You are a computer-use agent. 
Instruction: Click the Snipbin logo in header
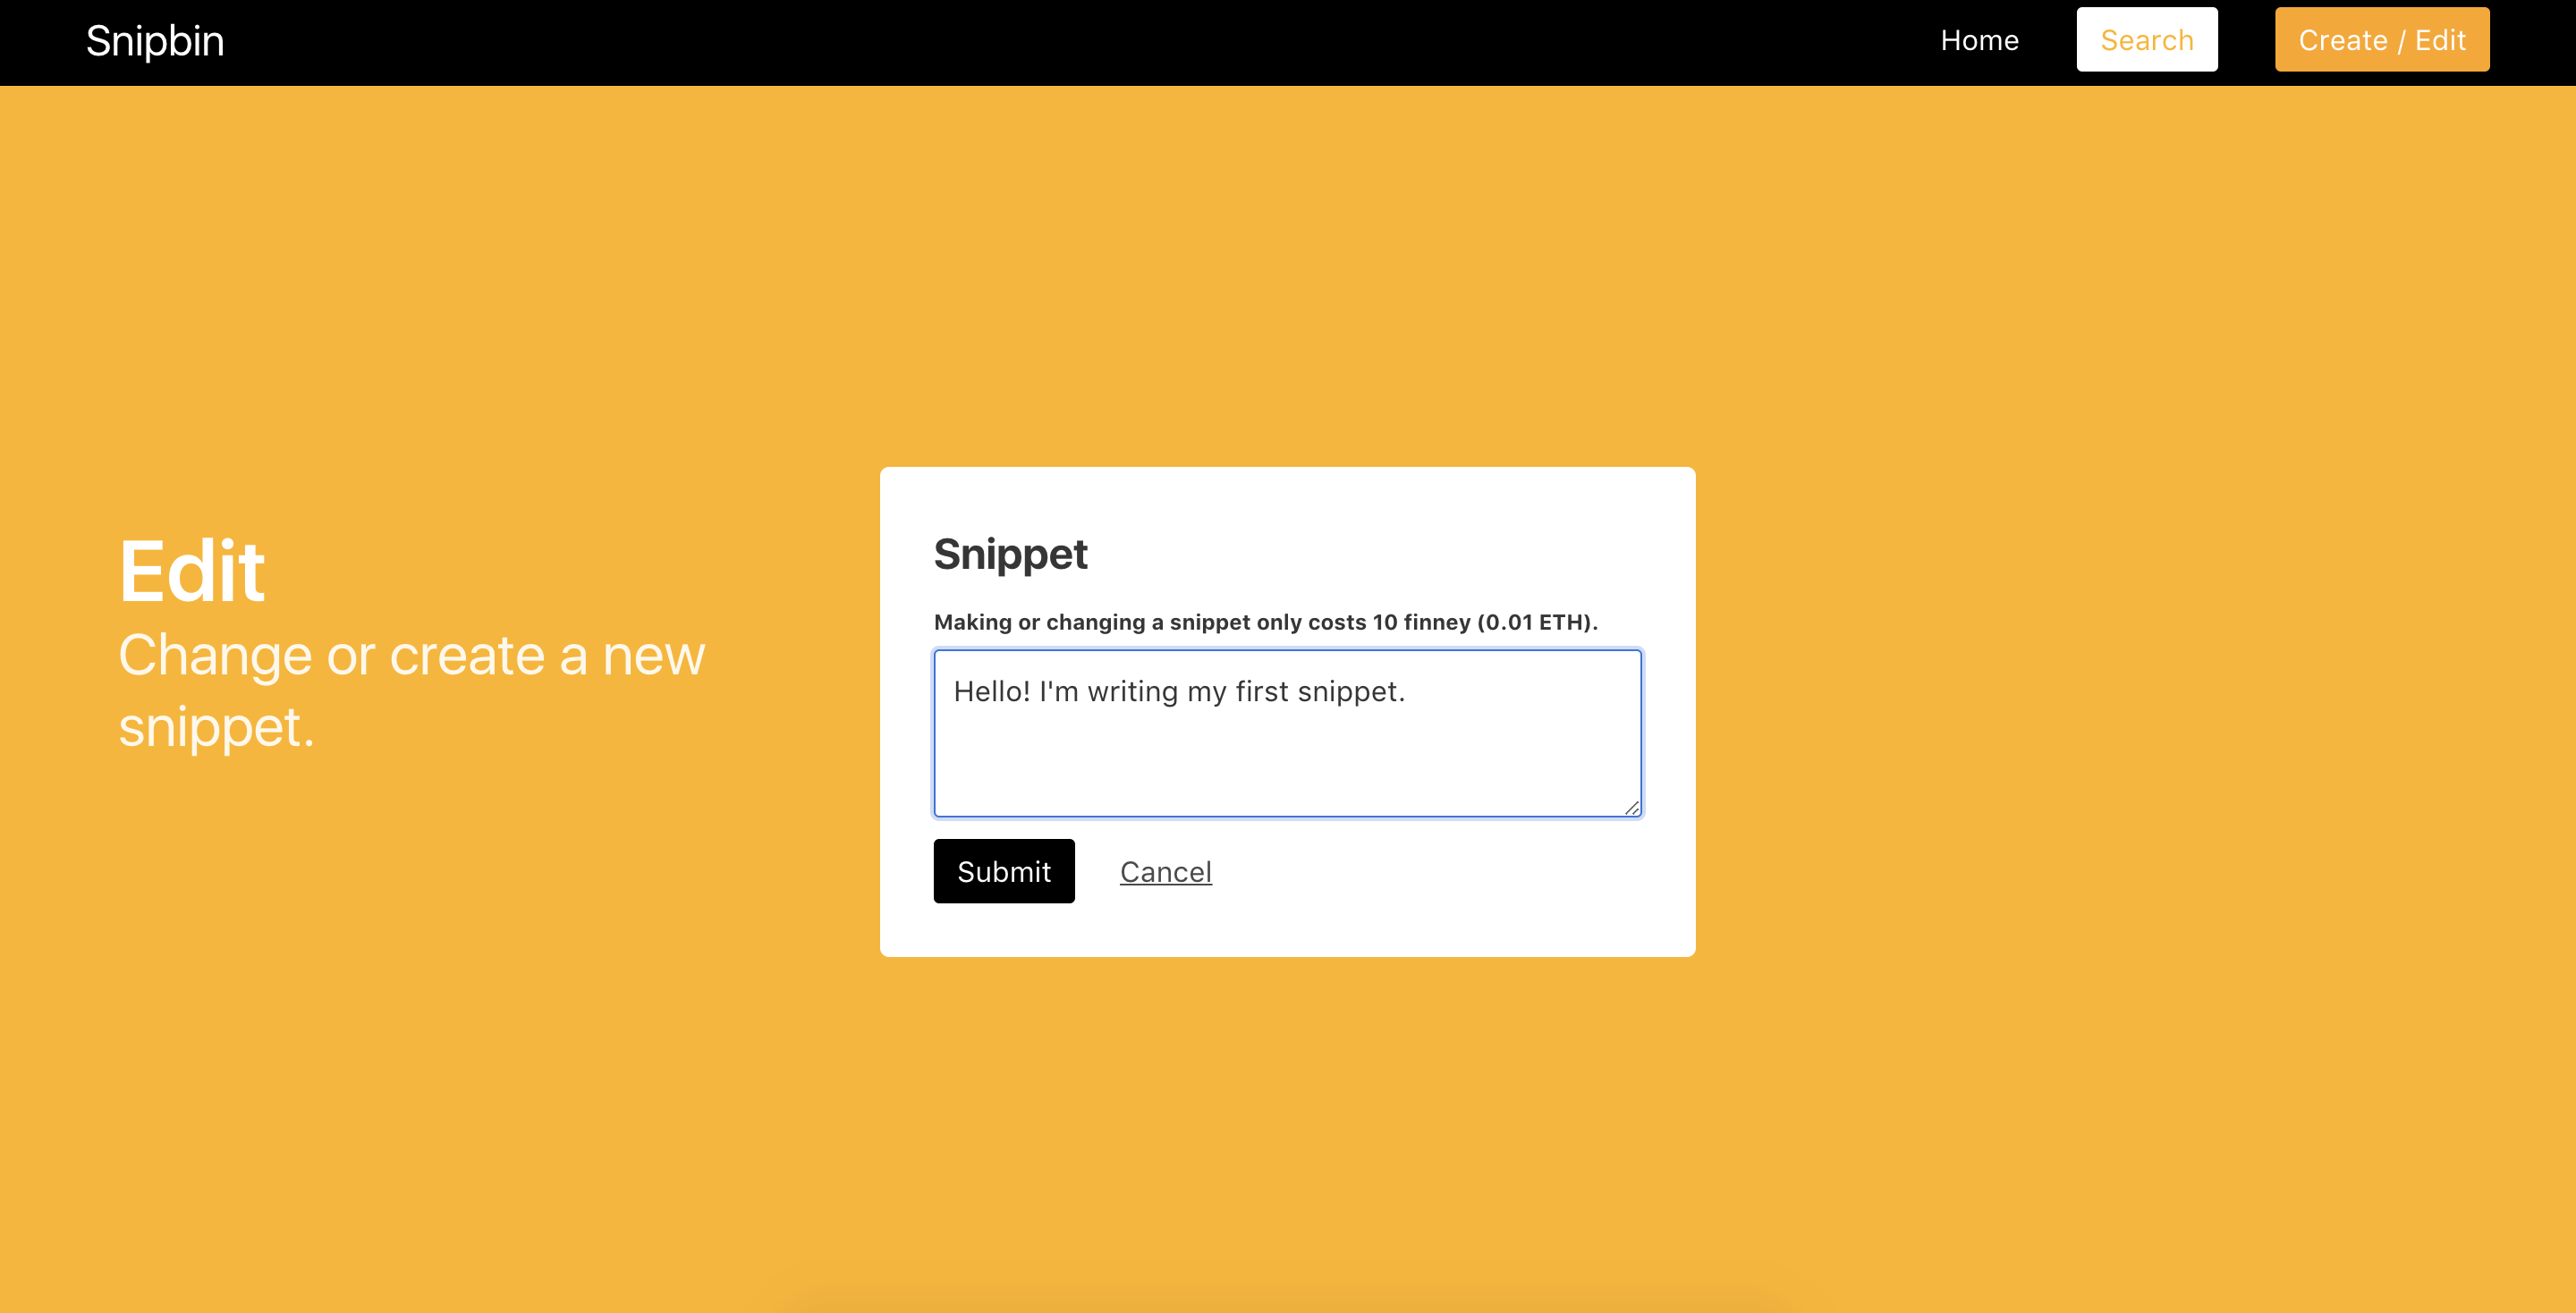tap(155, 41)
